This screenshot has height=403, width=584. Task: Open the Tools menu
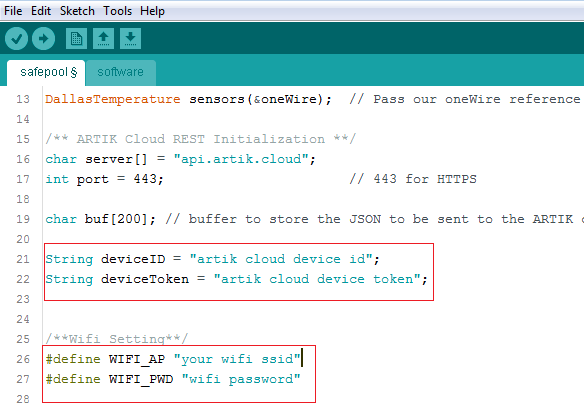[118, 11]
